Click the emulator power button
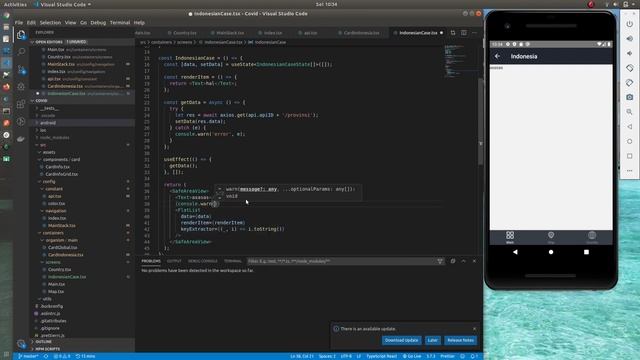This screenshot has height=360, width=640. pyautogui.click(x=629, y=24)
